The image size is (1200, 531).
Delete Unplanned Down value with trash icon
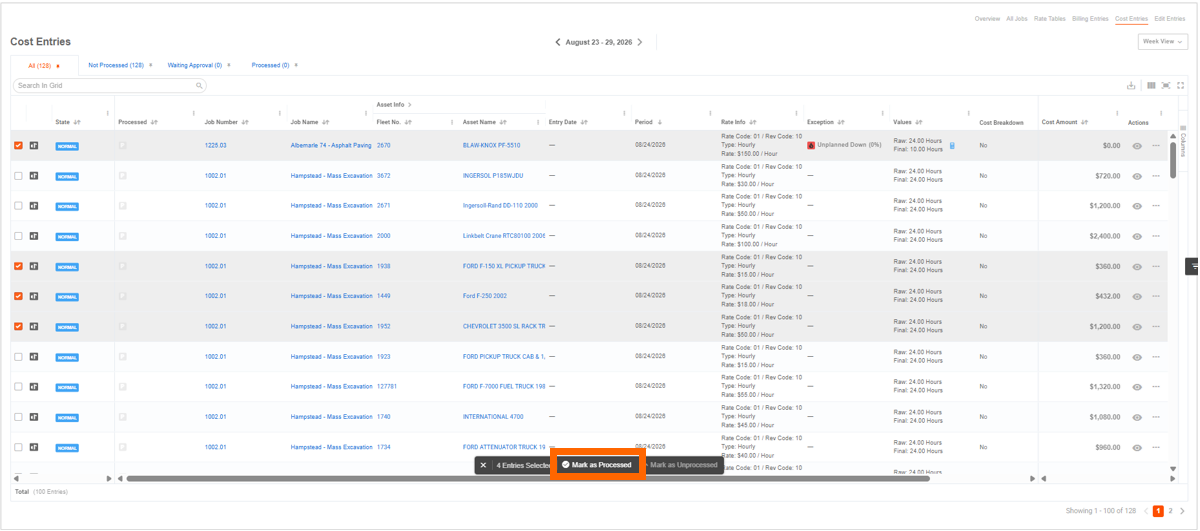pos(952,146)
